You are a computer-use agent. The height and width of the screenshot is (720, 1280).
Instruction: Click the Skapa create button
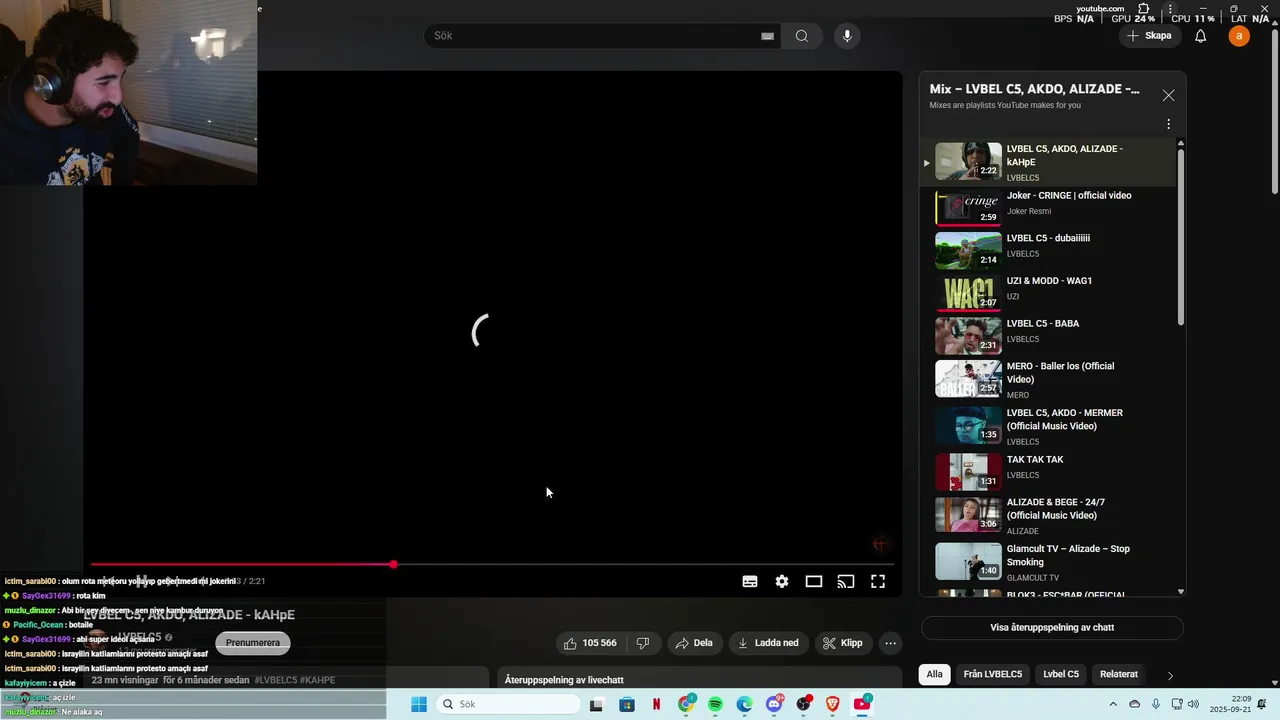pos(1149,36)
